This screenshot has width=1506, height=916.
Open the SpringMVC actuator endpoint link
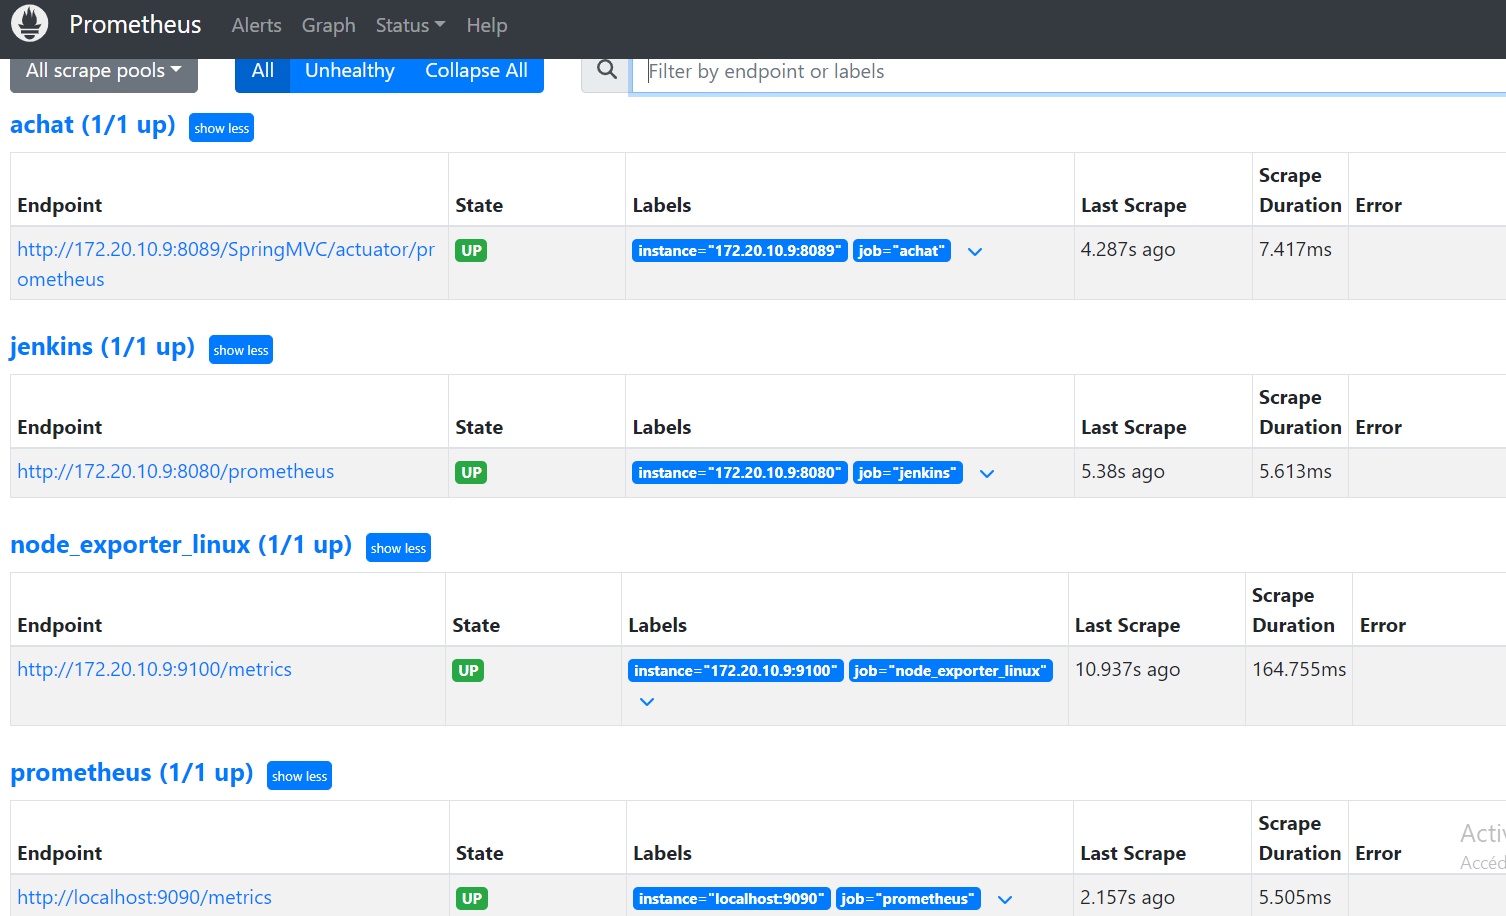click(x=227, y=263)
